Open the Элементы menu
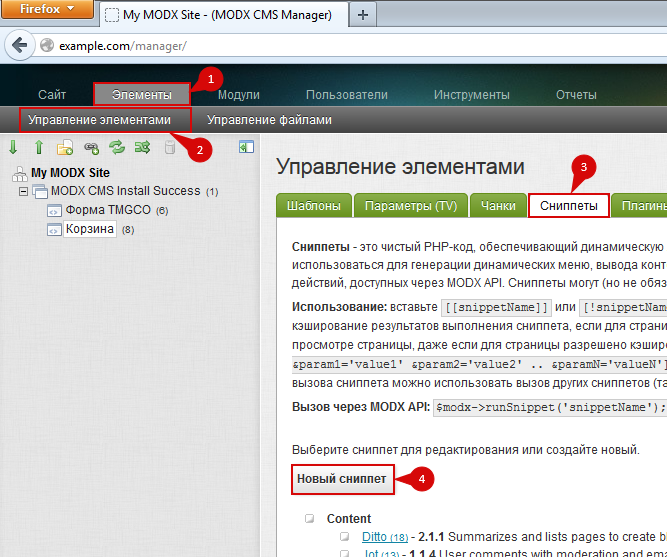 point(141,95)
